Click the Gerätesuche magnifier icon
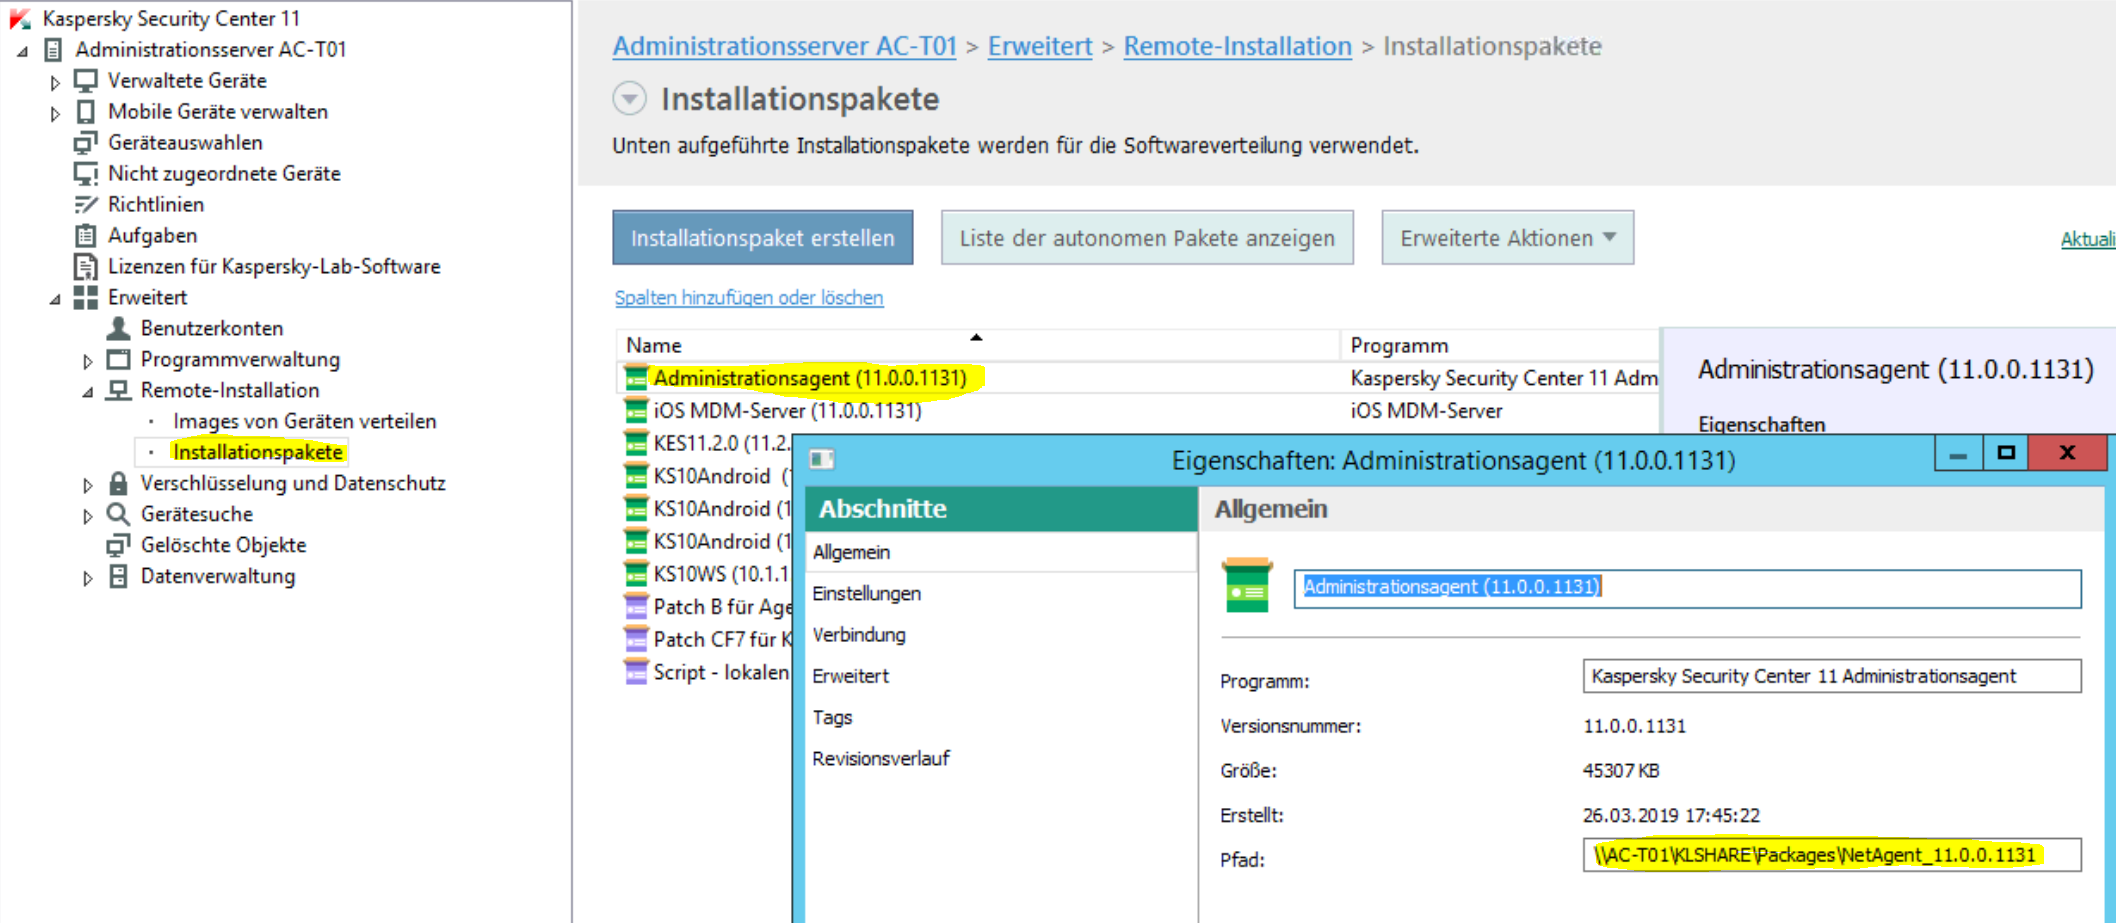Image resolution: width=2116 pixels, height=923 pixels. pos(118,514)
